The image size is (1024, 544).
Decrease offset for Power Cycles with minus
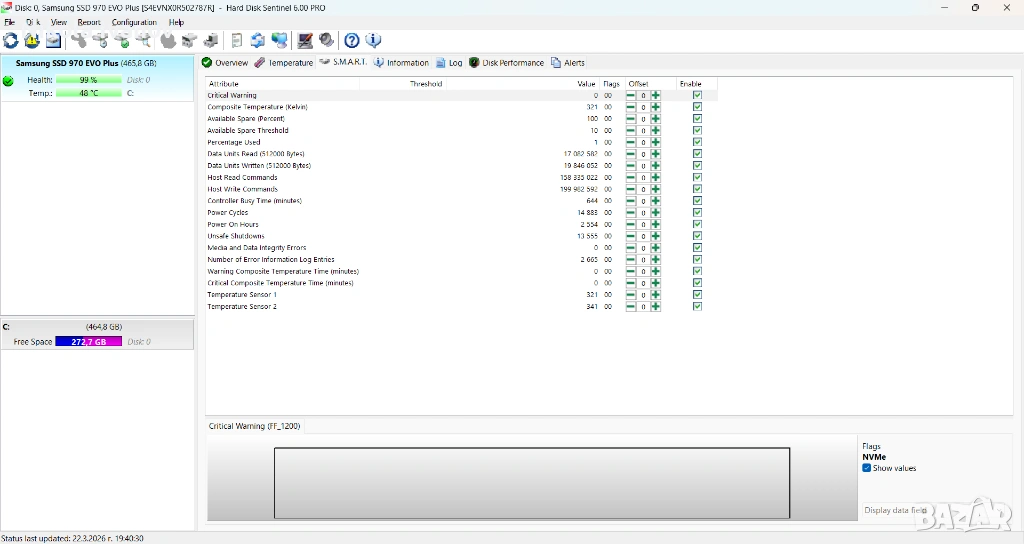click(x=631, y=213)
